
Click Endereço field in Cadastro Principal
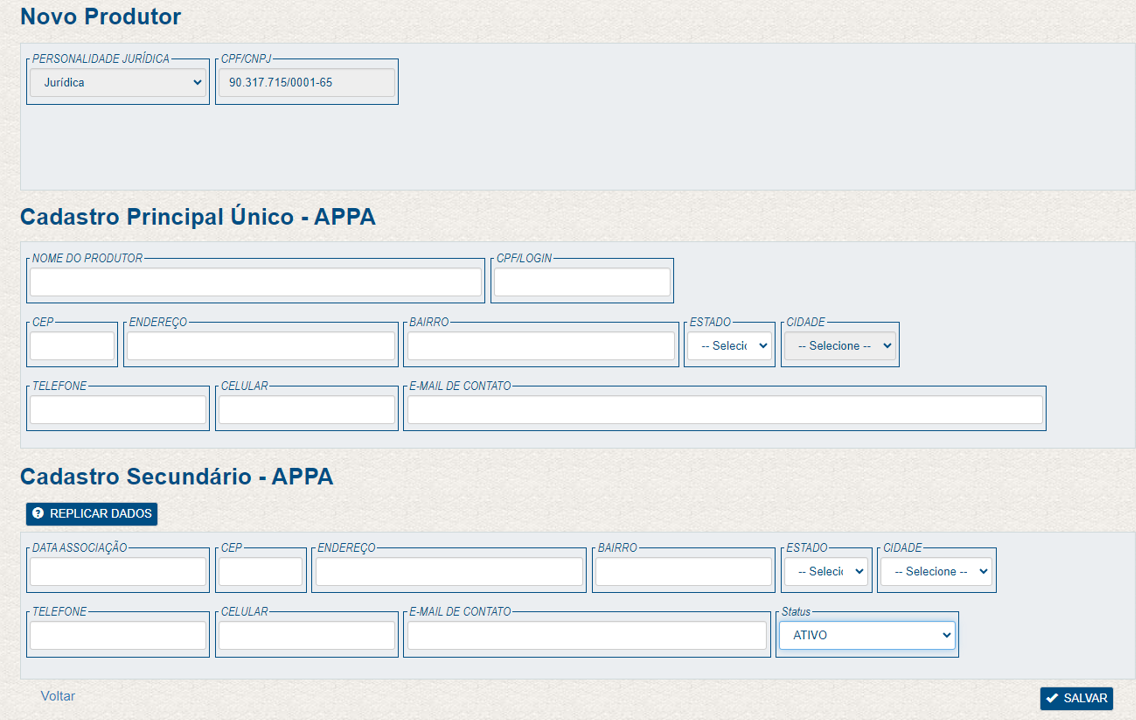coord(261,346)
